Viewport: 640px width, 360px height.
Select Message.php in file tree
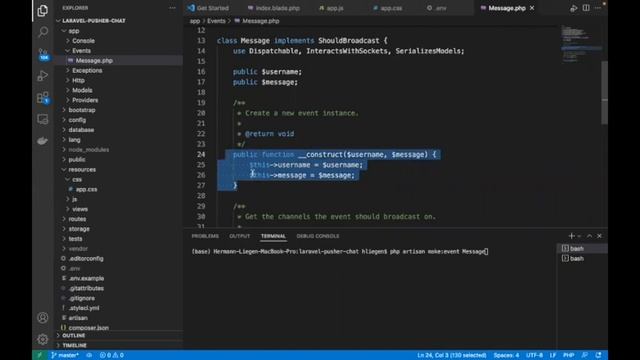pos(94,60)
